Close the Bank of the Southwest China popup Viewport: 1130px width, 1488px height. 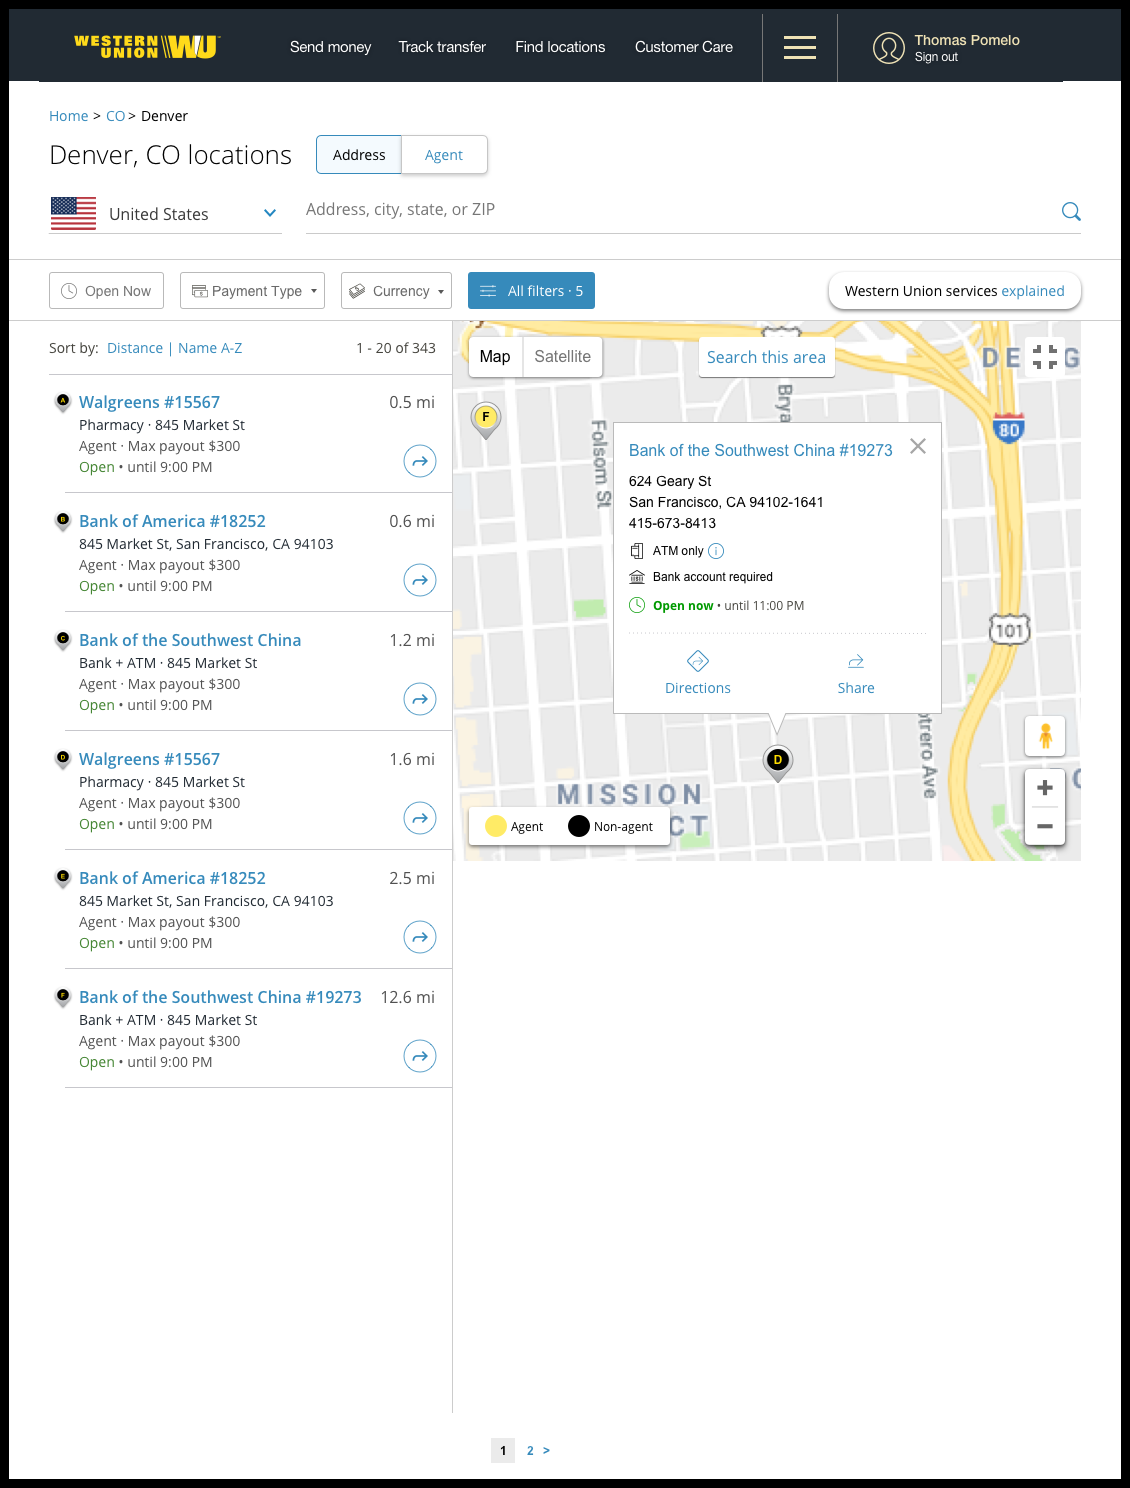(x=918, y=446)
